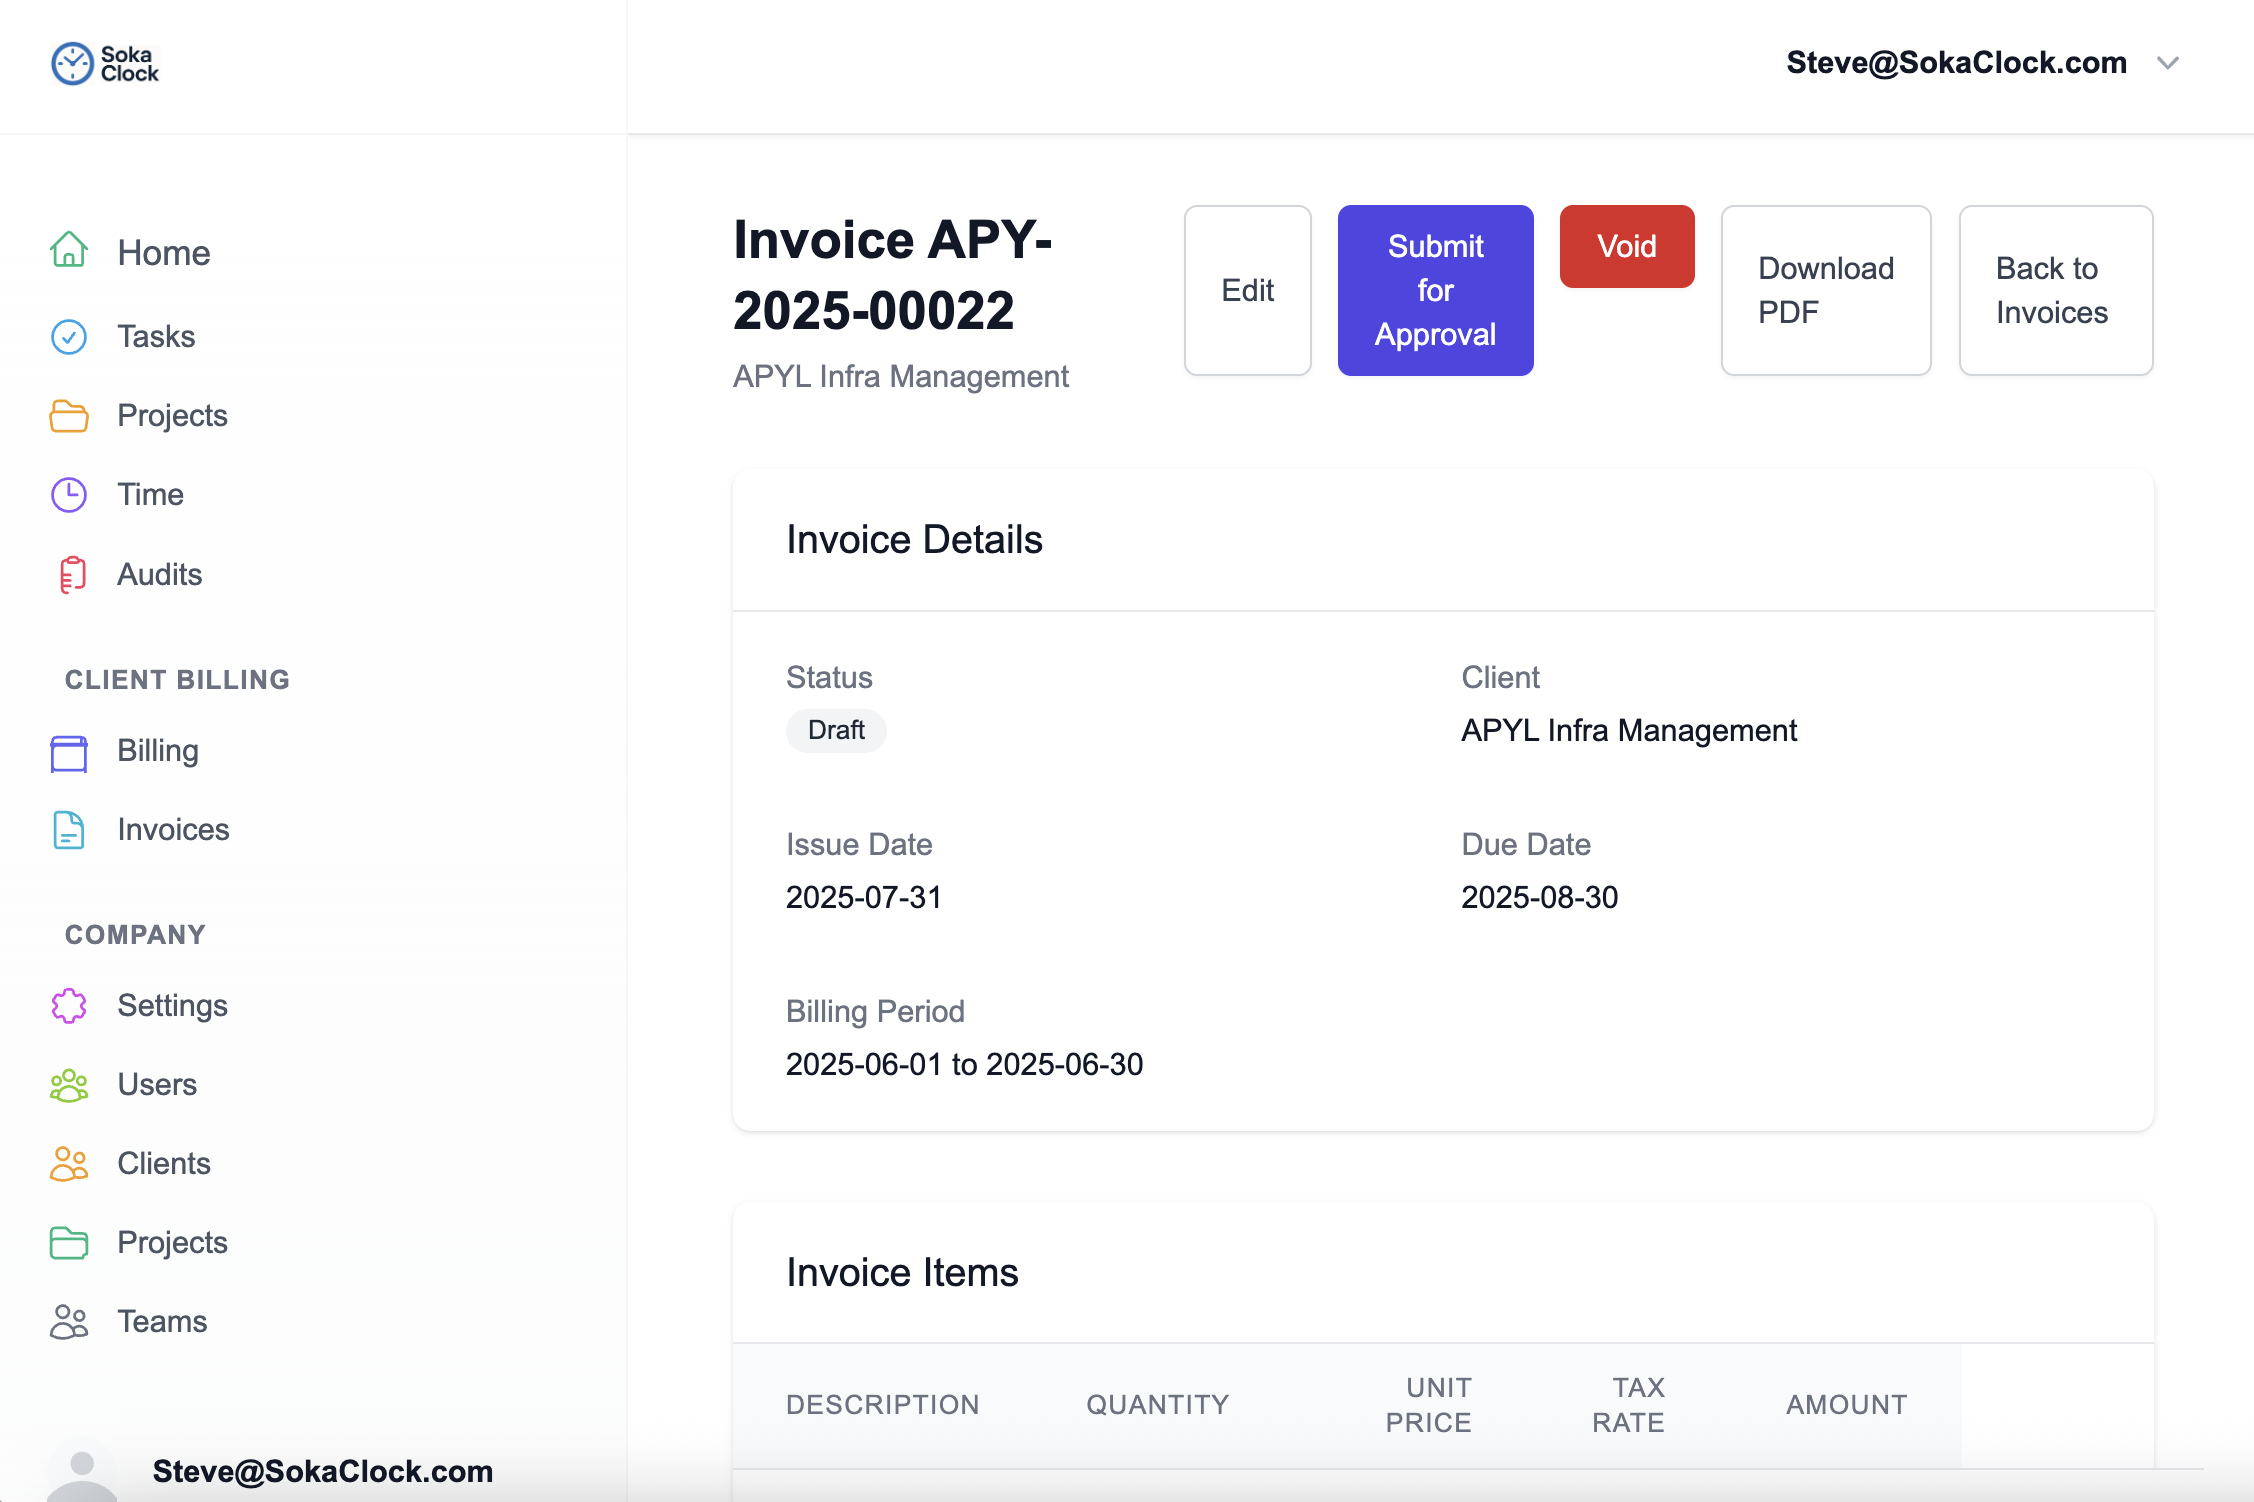
Task: Click the SokaClock logo
Action: click(x=104, y=63)
